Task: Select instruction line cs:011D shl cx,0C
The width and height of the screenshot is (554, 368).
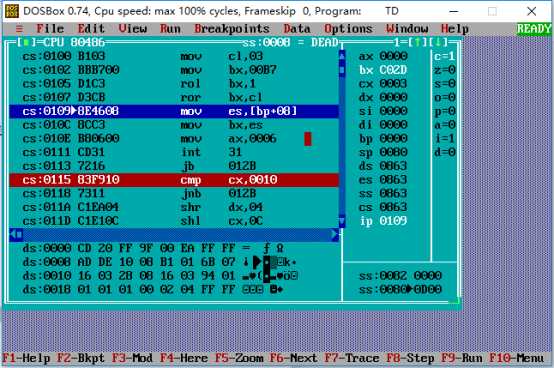Action: pyautogui.click(x=174, y=221)
